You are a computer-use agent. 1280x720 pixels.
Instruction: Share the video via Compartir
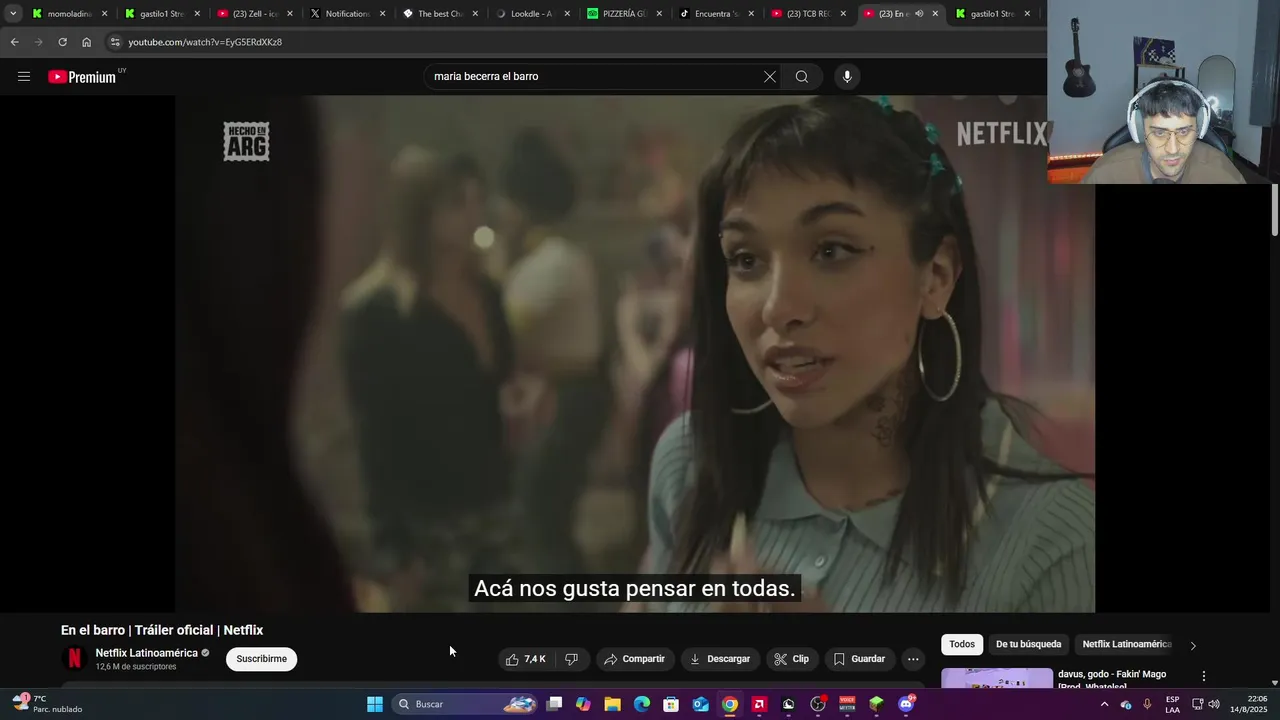(x=635, y=659)
